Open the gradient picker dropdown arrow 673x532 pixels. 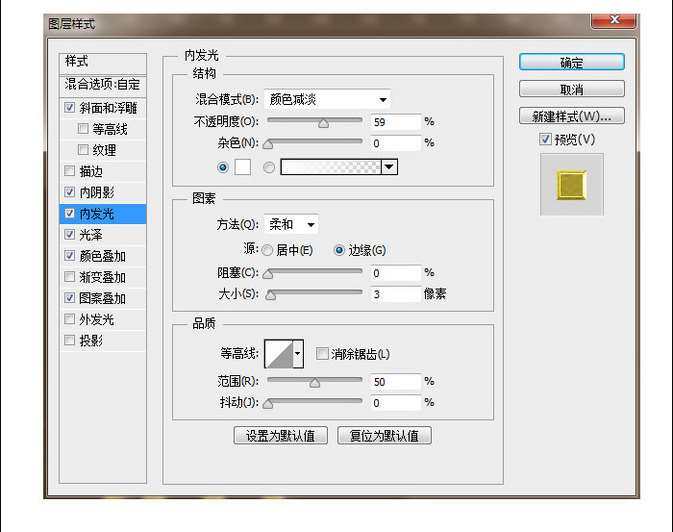click(x=389, y=167)
